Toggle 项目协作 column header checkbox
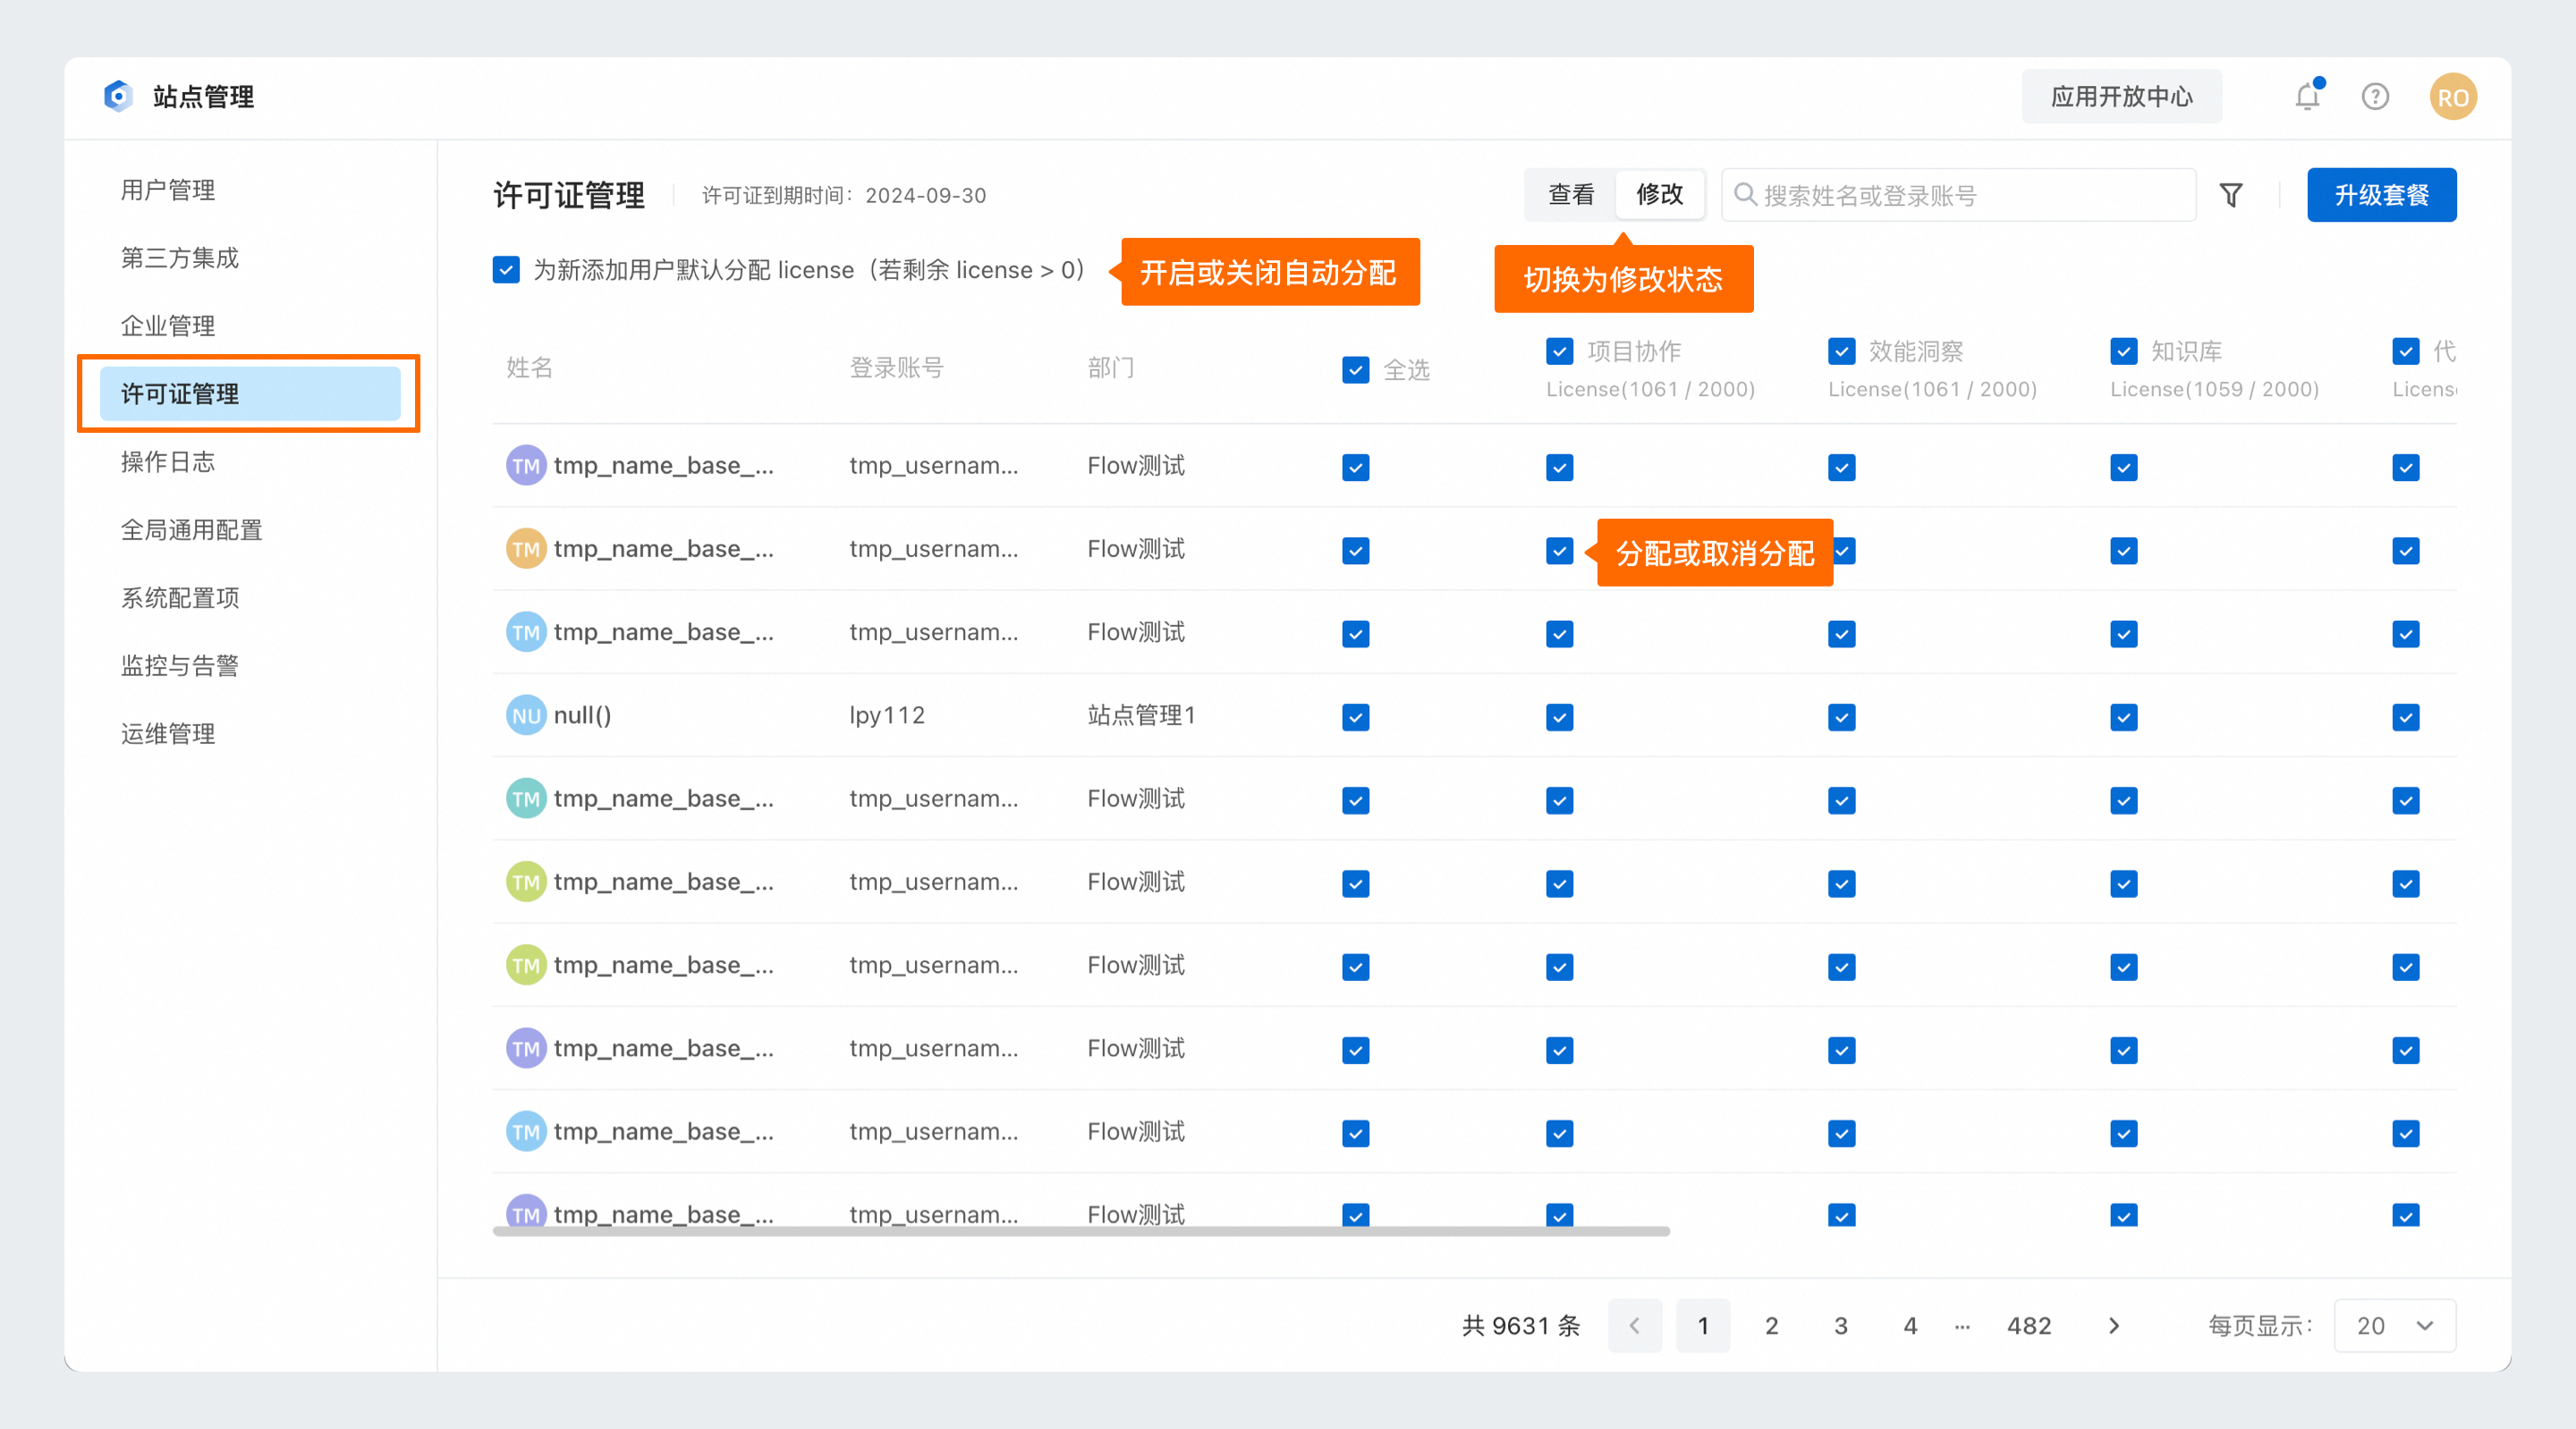 point(1560,351)
